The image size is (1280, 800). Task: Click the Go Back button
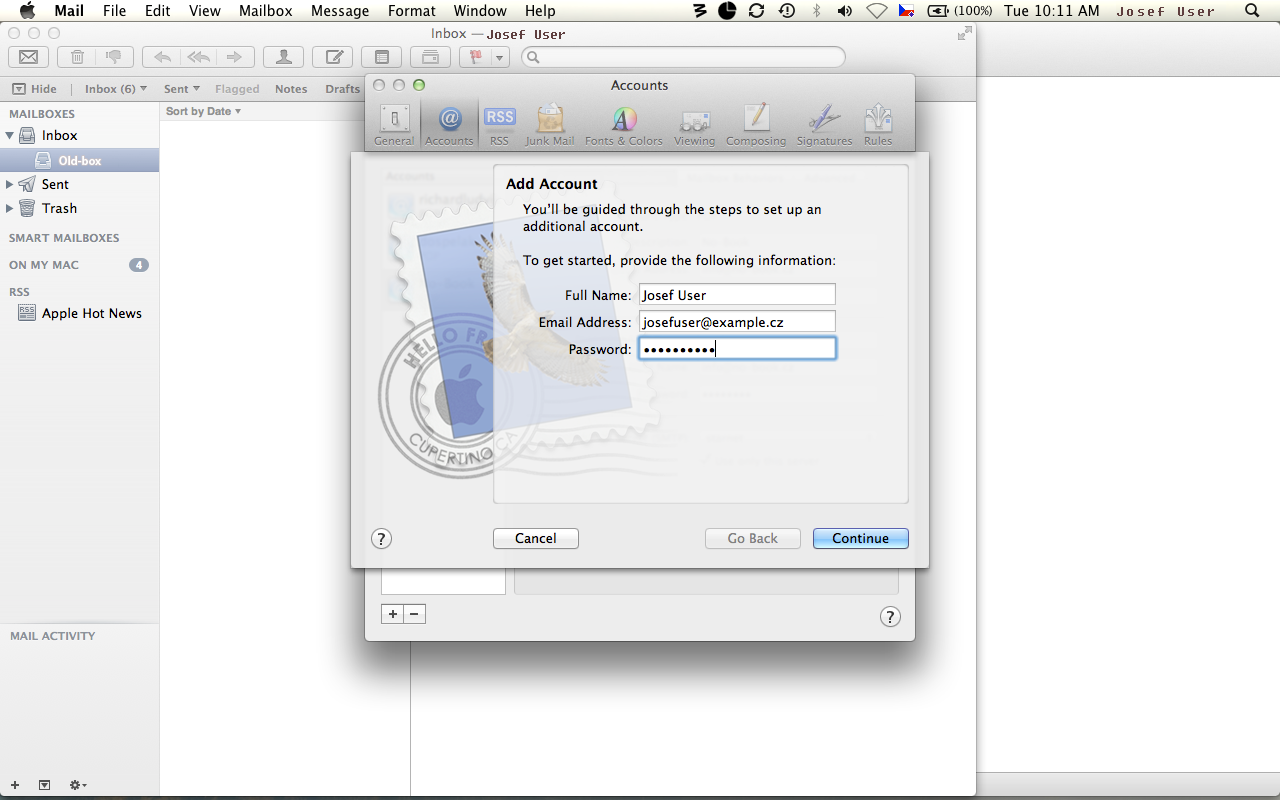752,538
